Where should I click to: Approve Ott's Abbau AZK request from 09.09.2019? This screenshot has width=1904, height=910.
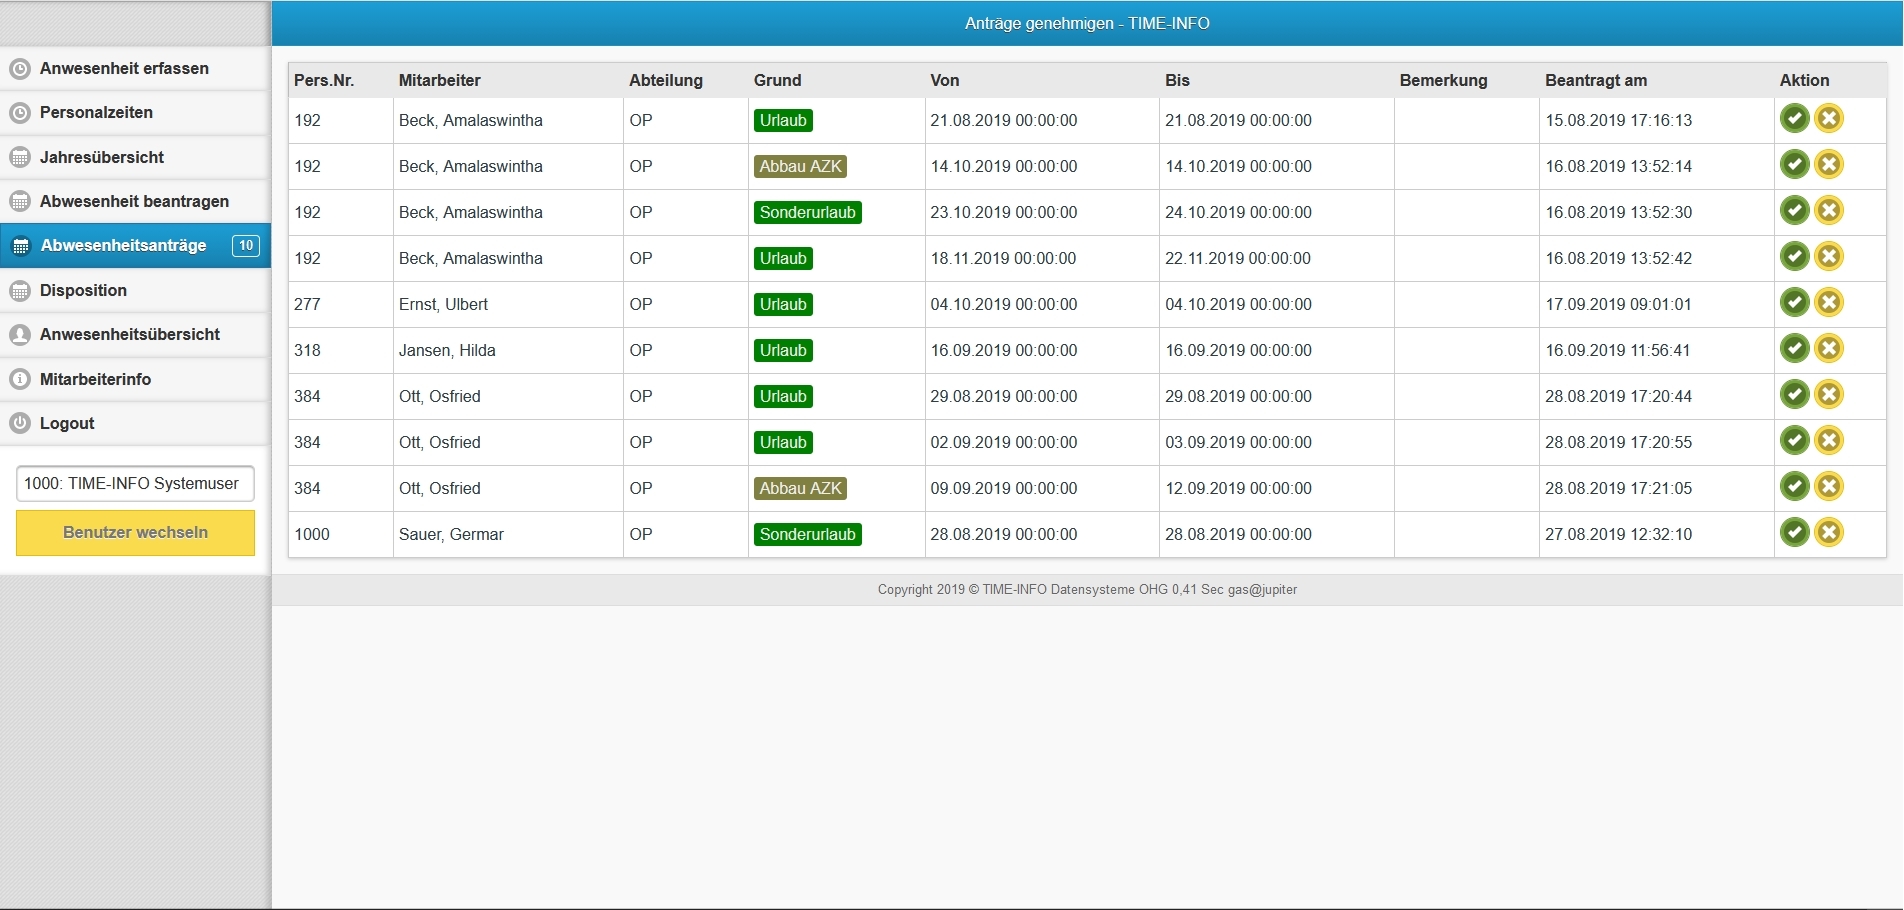(x=1795, y=487)
